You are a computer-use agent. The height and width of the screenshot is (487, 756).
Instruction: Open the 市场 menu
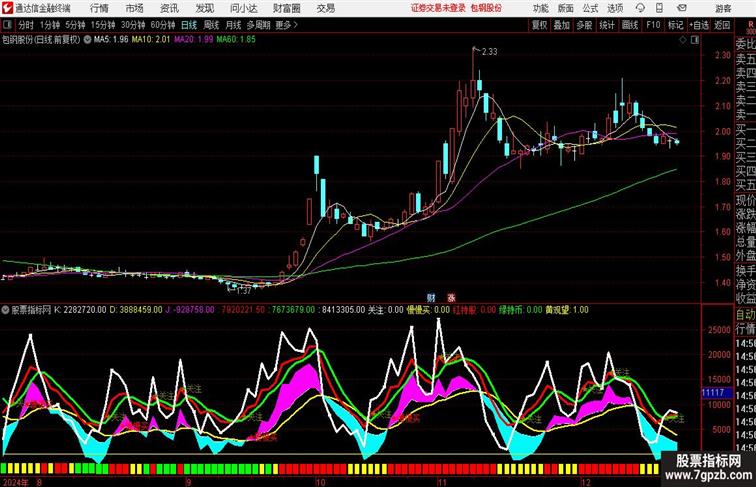[134, 8]
